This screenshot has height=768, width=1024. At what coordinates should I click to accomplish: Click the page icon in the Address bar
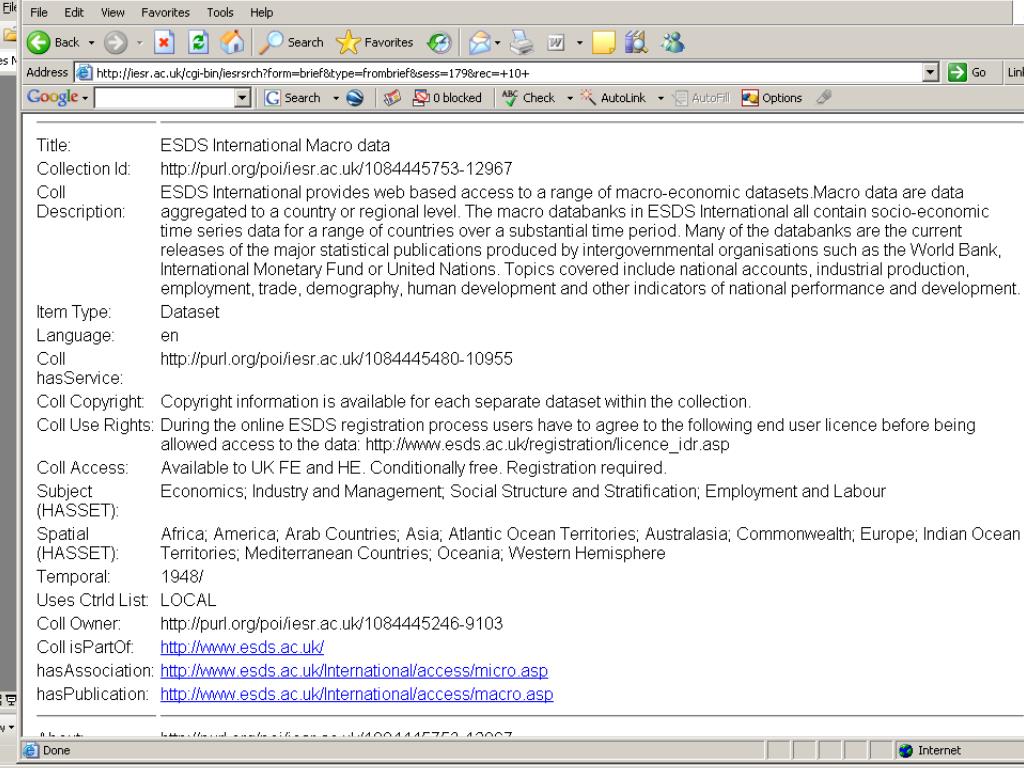(x=84, y=72)
